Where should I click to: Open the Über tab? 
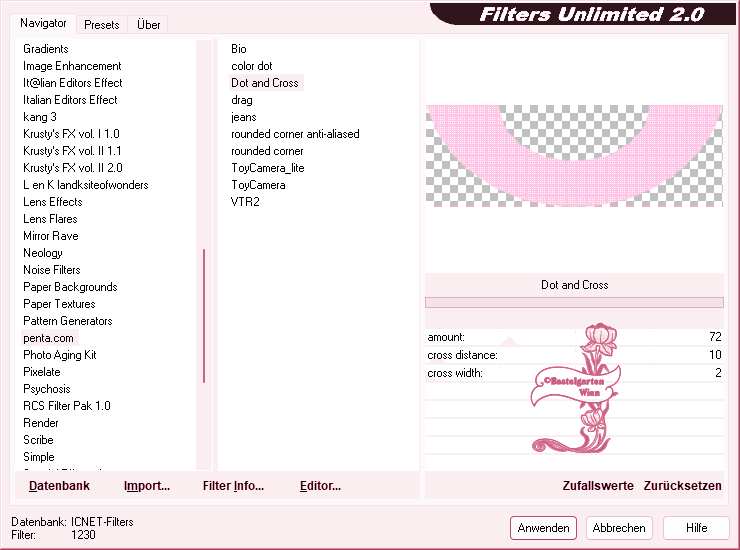[148, 25]
